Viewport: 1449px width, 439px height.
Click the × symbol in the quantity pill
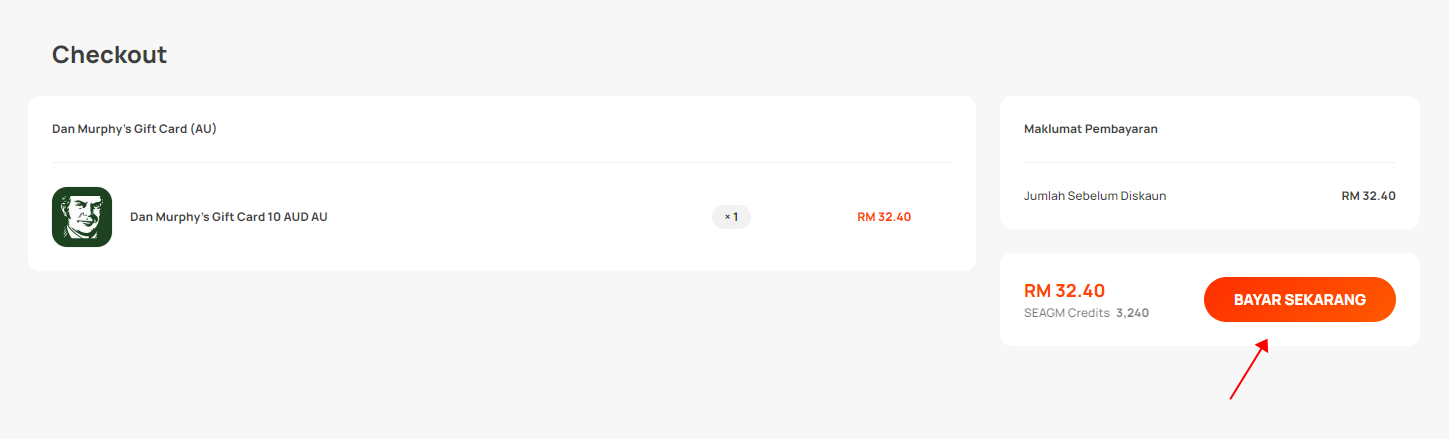click(727, 217)
